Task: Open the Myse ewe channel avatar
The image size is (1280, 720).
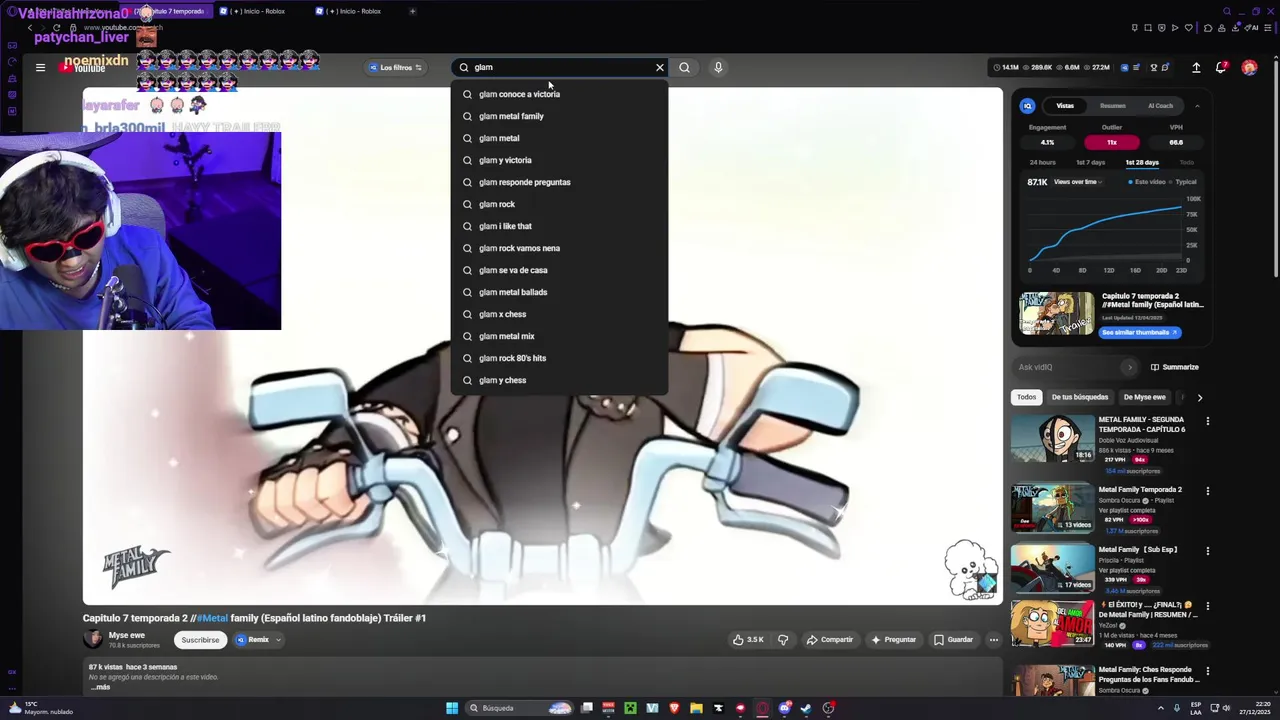Action: click(x=93, y=639)
